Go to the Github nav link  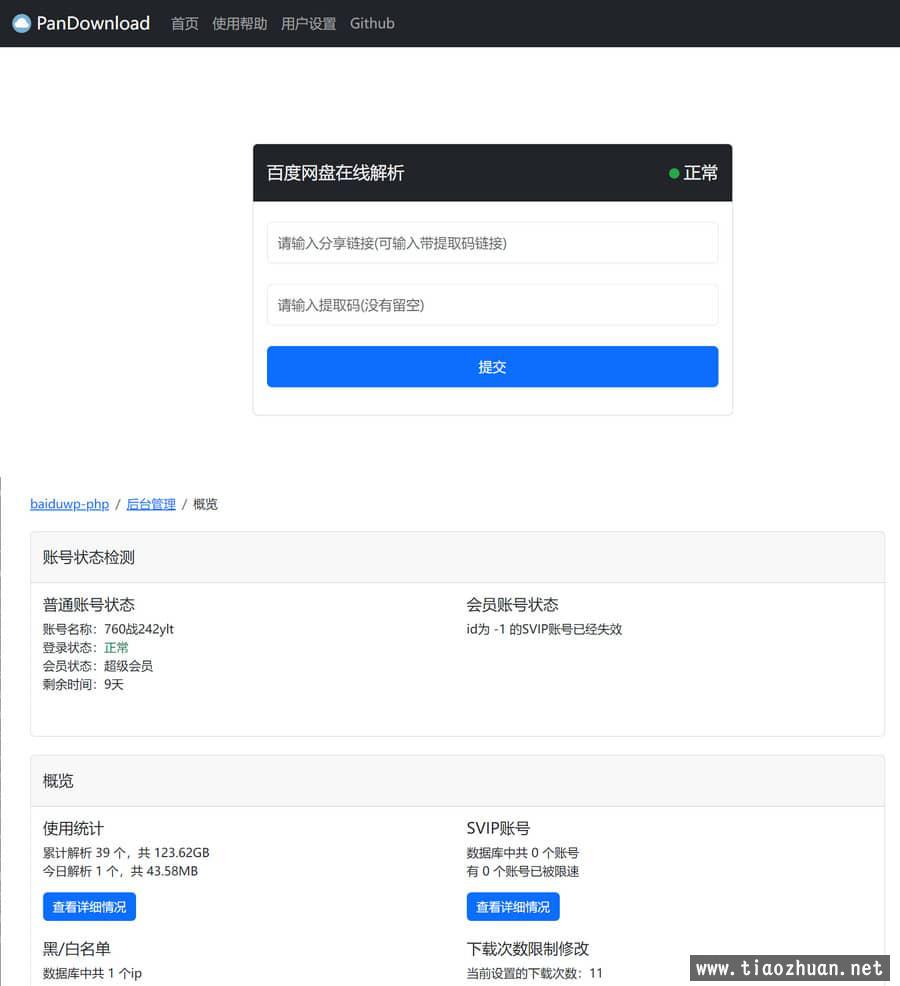tap(372, 24)
